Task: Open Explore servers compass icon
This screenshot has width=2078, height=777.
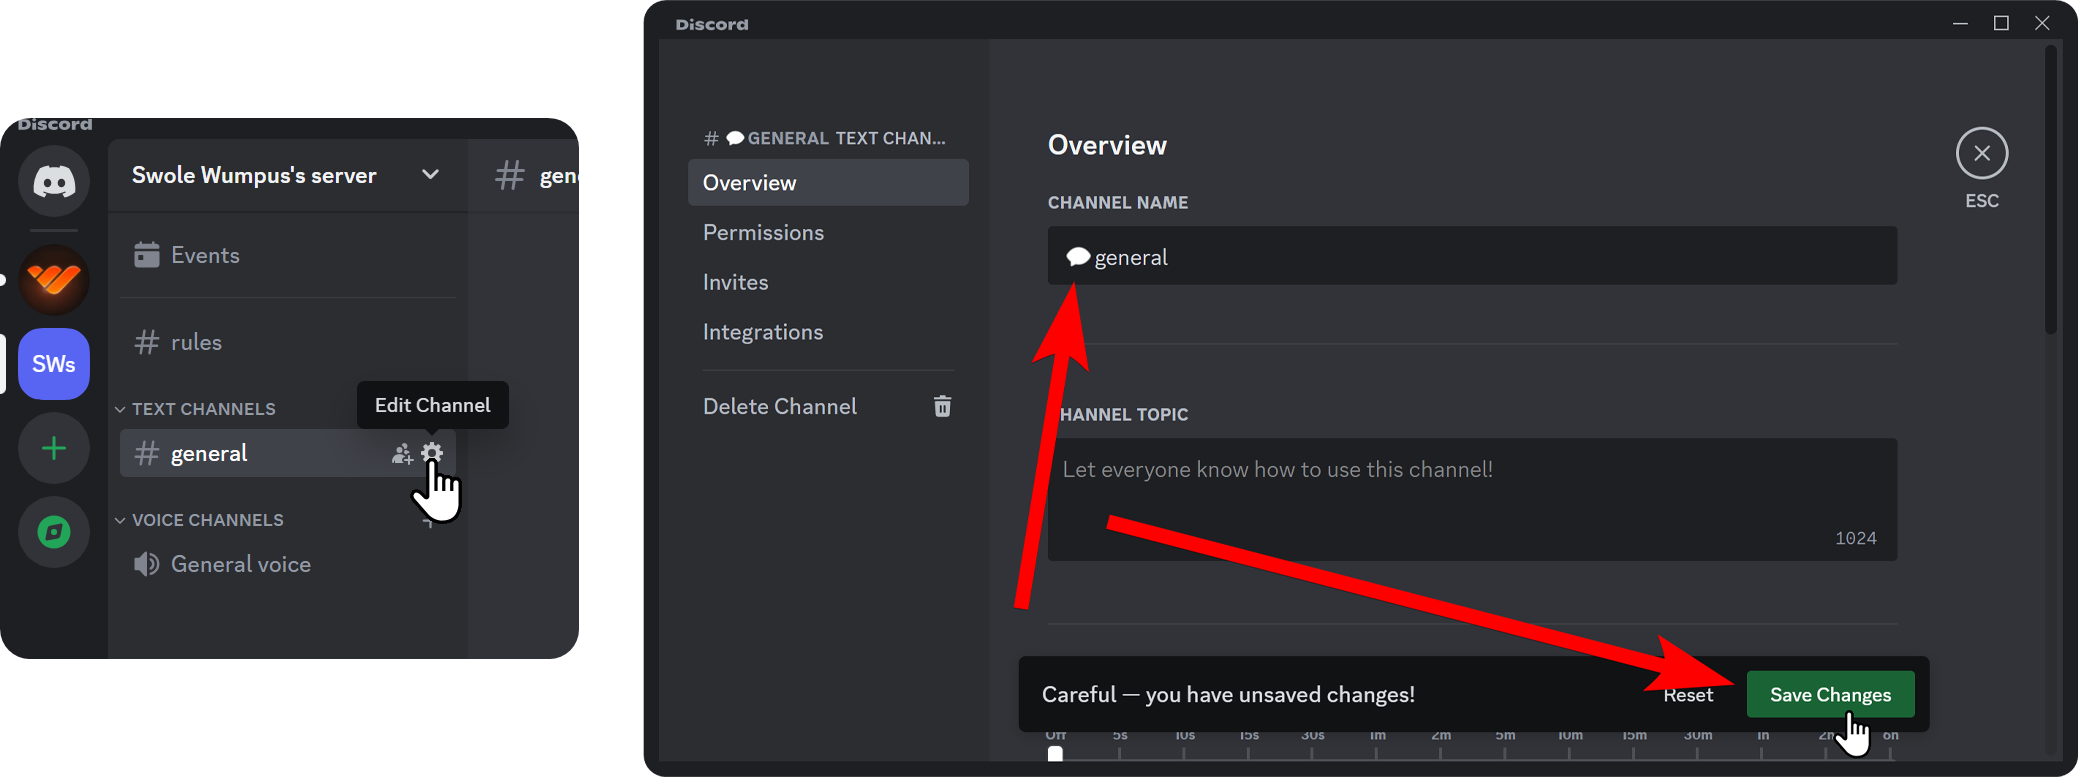Action: coord(54,532)
